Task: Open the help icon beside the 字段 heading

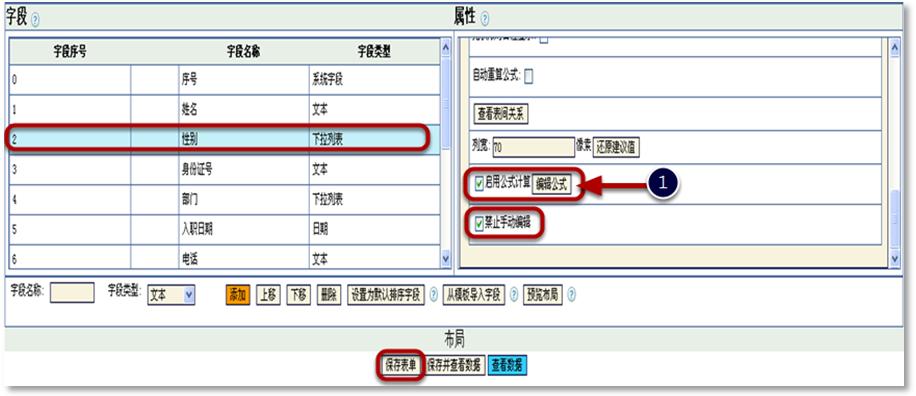Action: click(35, 19)
